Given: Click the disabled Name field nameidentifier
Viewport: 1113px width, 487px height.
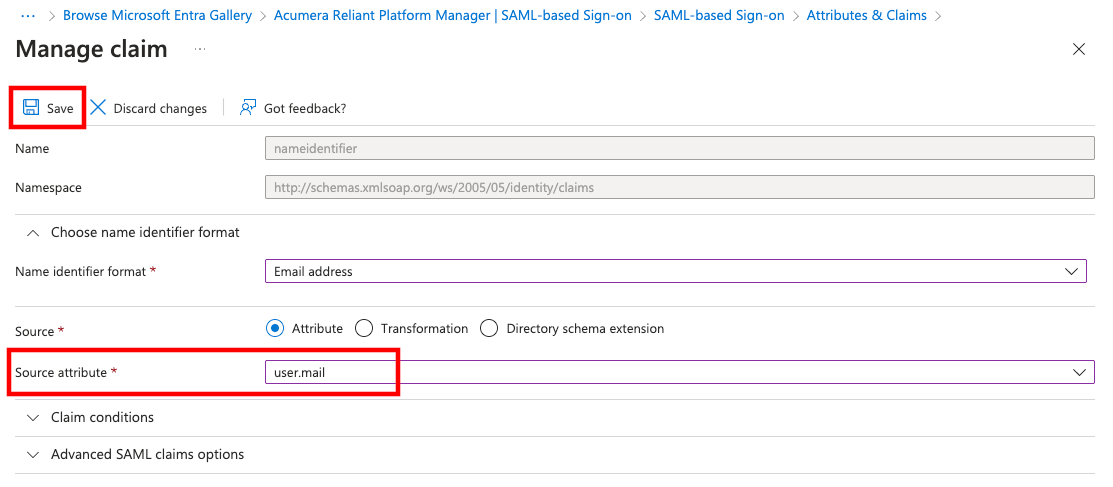Looking at the screenshot, I should point(679,148).
